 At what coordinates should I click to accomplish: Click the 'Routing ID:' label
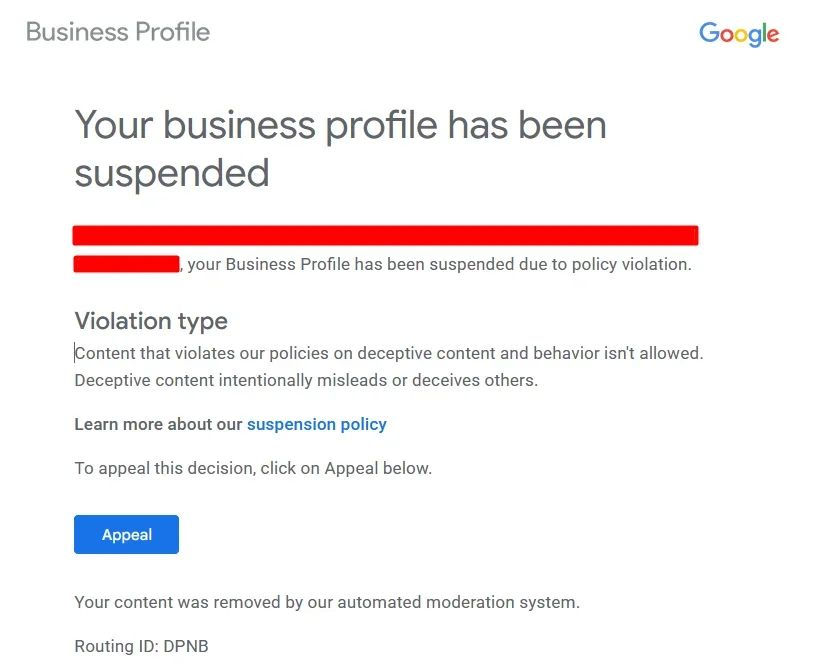(116, 646)
